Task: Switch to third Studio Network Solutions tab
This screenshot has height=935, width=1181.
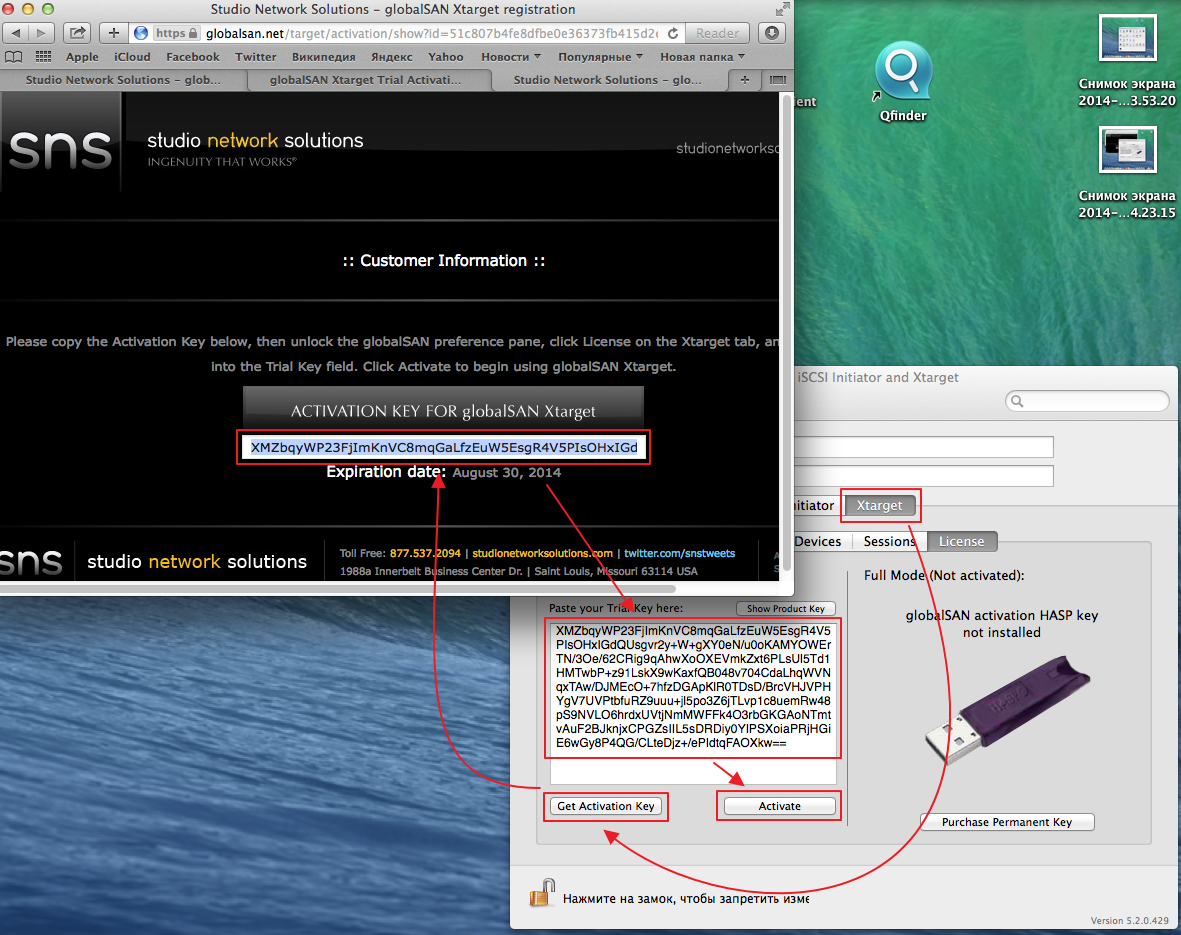Action: coord(607,80)
